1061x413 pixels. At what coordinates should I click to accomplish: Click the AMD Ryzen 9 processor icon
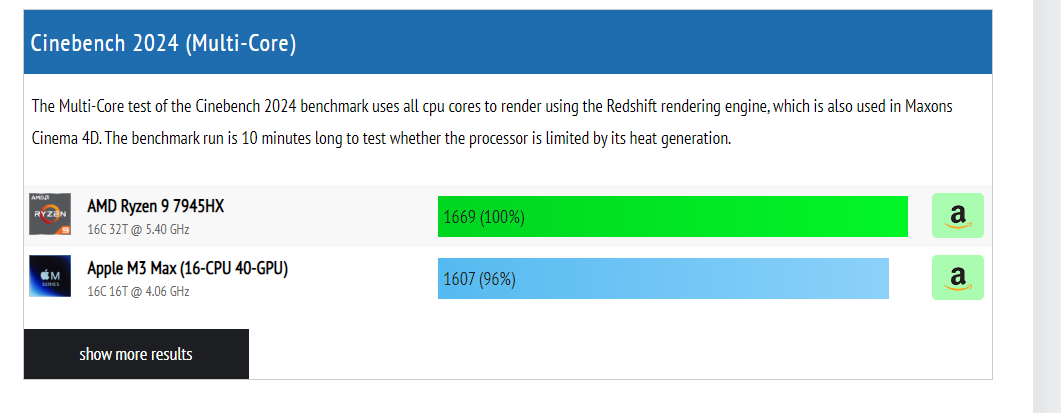[50, 214]
